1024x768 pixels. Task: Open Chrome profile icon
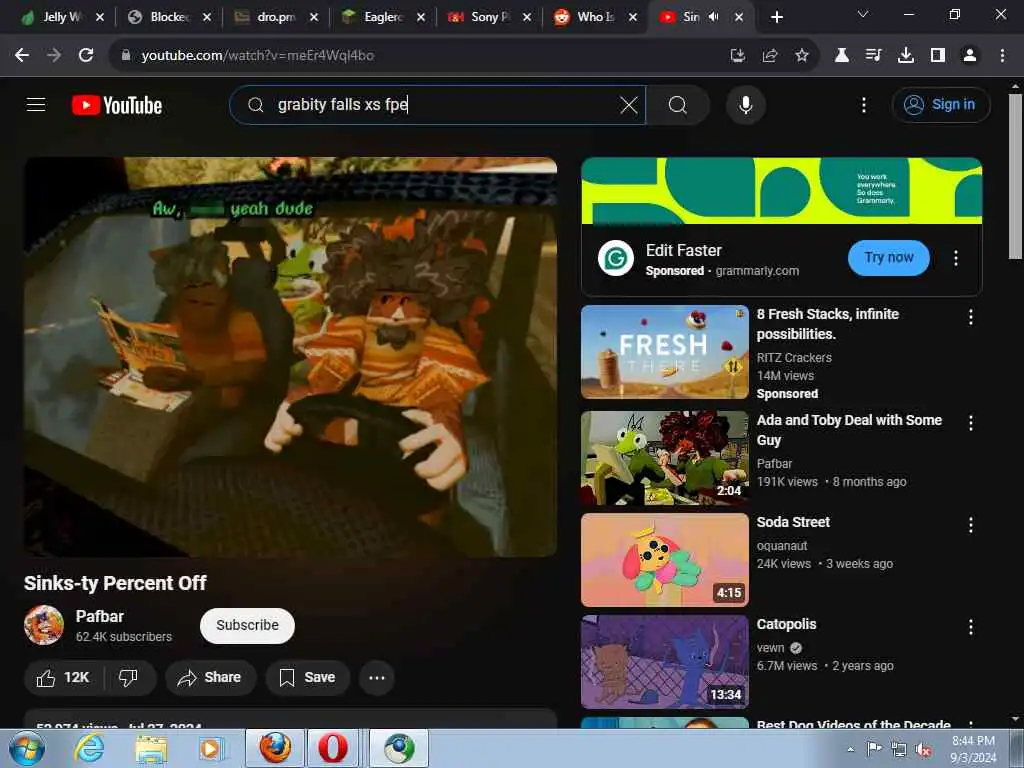click(970, 56)
